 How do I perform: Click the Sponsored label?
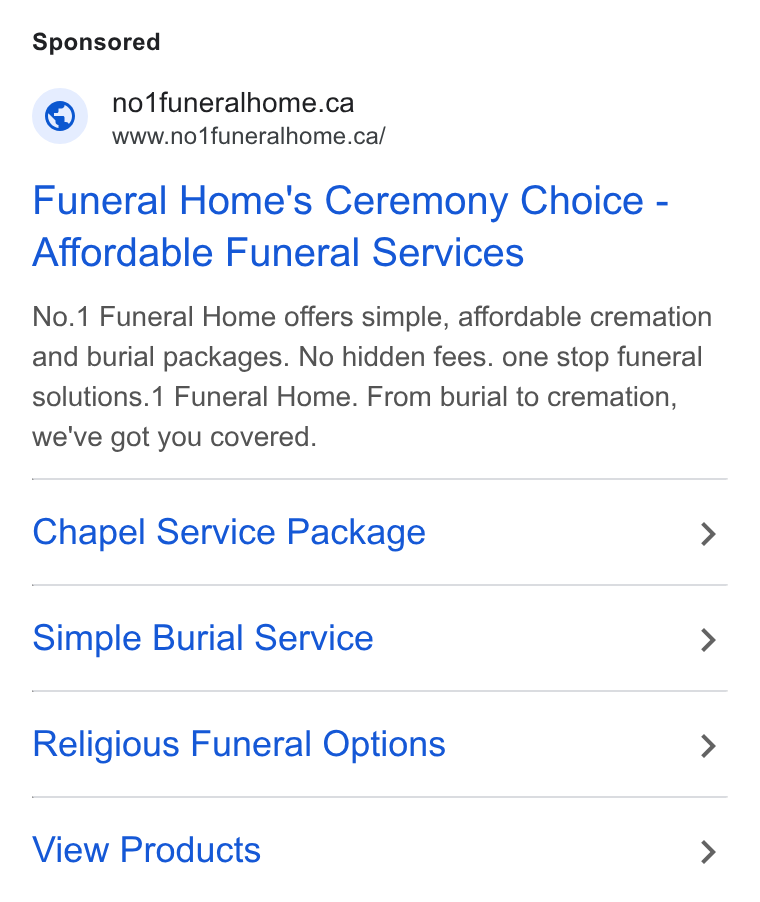tap(96, 42)
